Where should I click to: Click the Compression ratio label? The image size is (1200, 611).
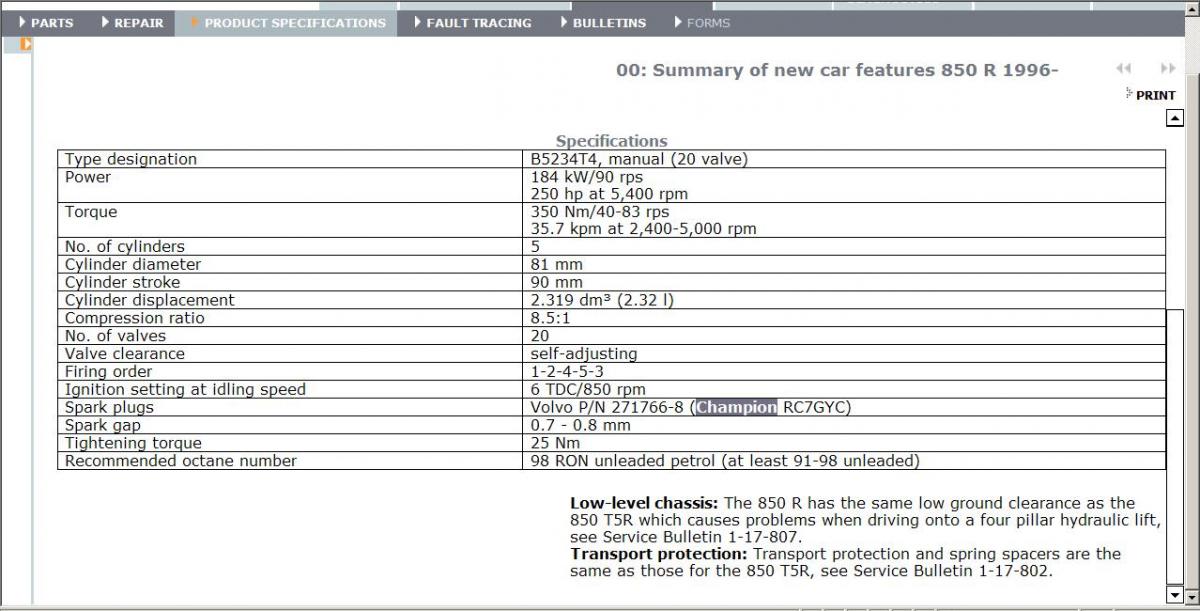click(x=135, y=318)
